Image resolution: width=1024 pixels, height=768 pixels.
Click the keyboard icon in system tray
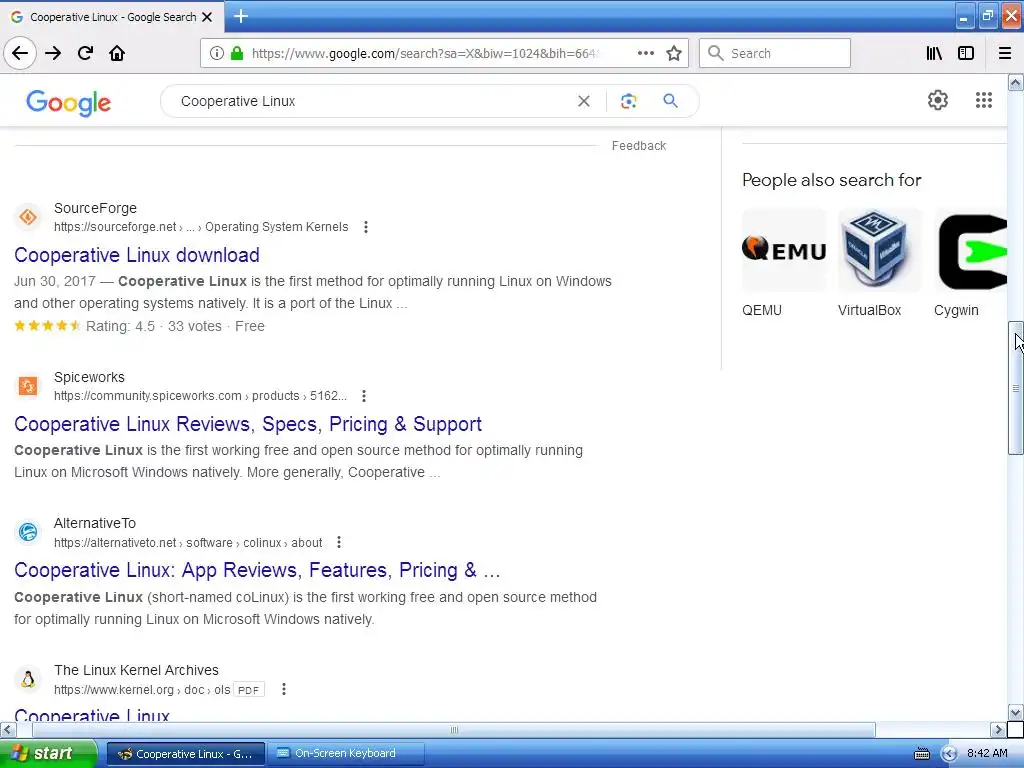coord(921,754)
